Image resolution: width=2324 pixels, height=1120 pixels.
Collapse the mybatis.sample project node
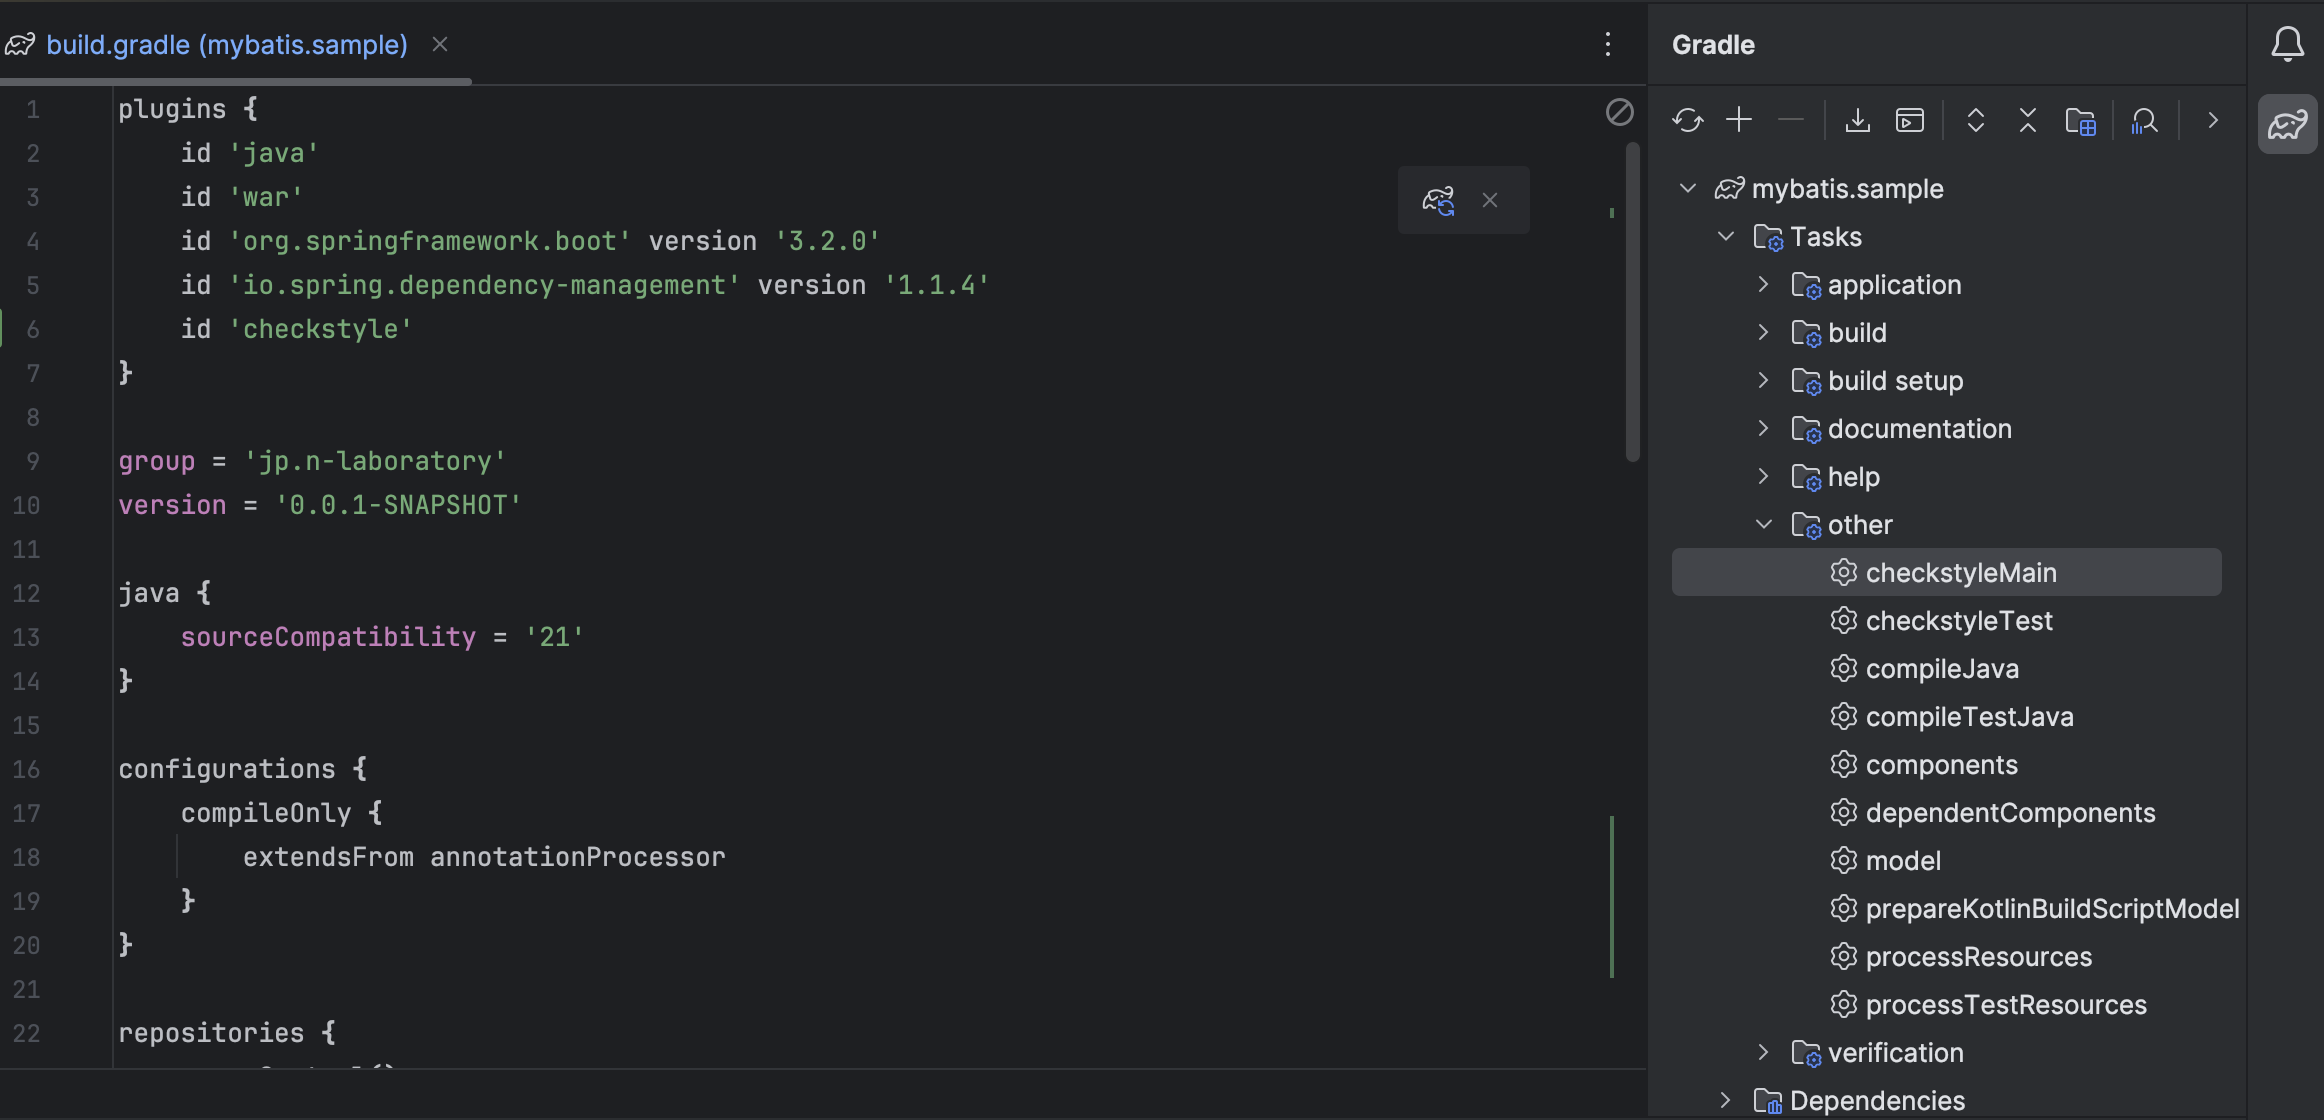coord(1688,188)
